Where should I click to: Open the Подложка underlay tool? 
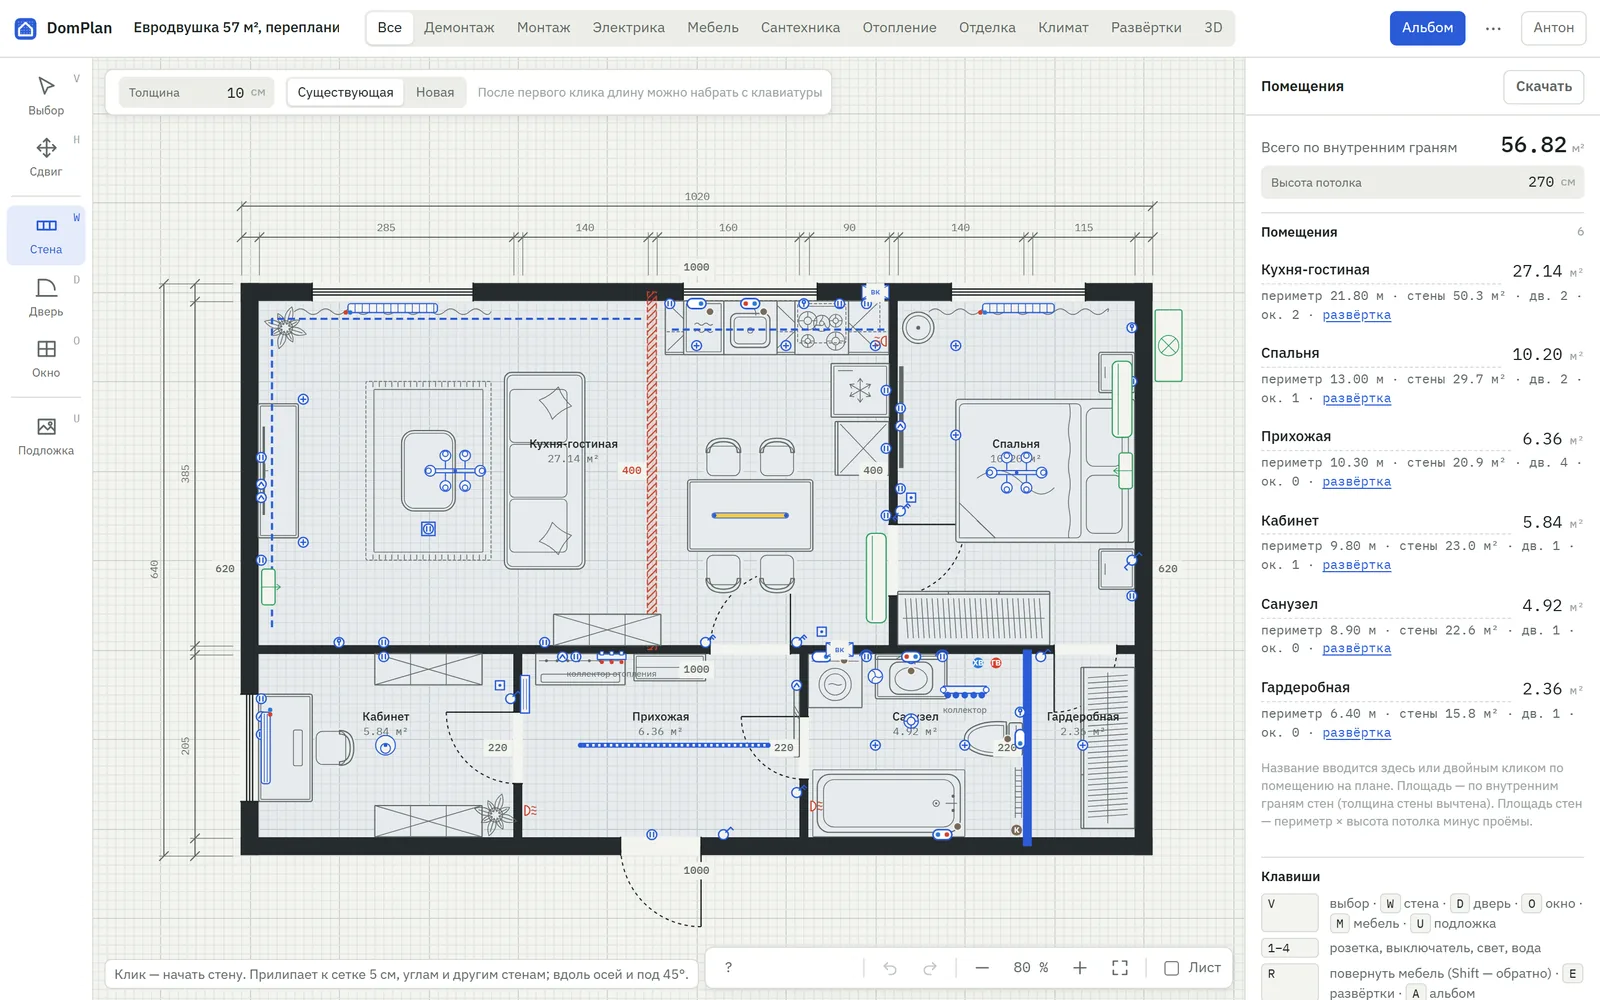click(46, 436)
